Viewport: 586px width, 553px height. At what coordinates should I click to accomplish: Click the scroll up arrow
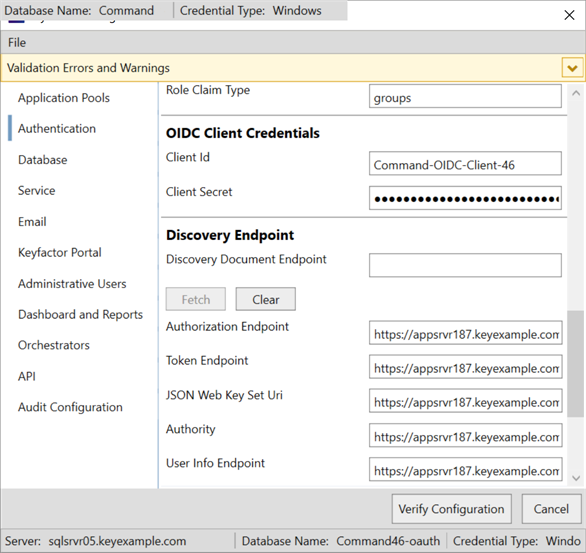point(576,93)
